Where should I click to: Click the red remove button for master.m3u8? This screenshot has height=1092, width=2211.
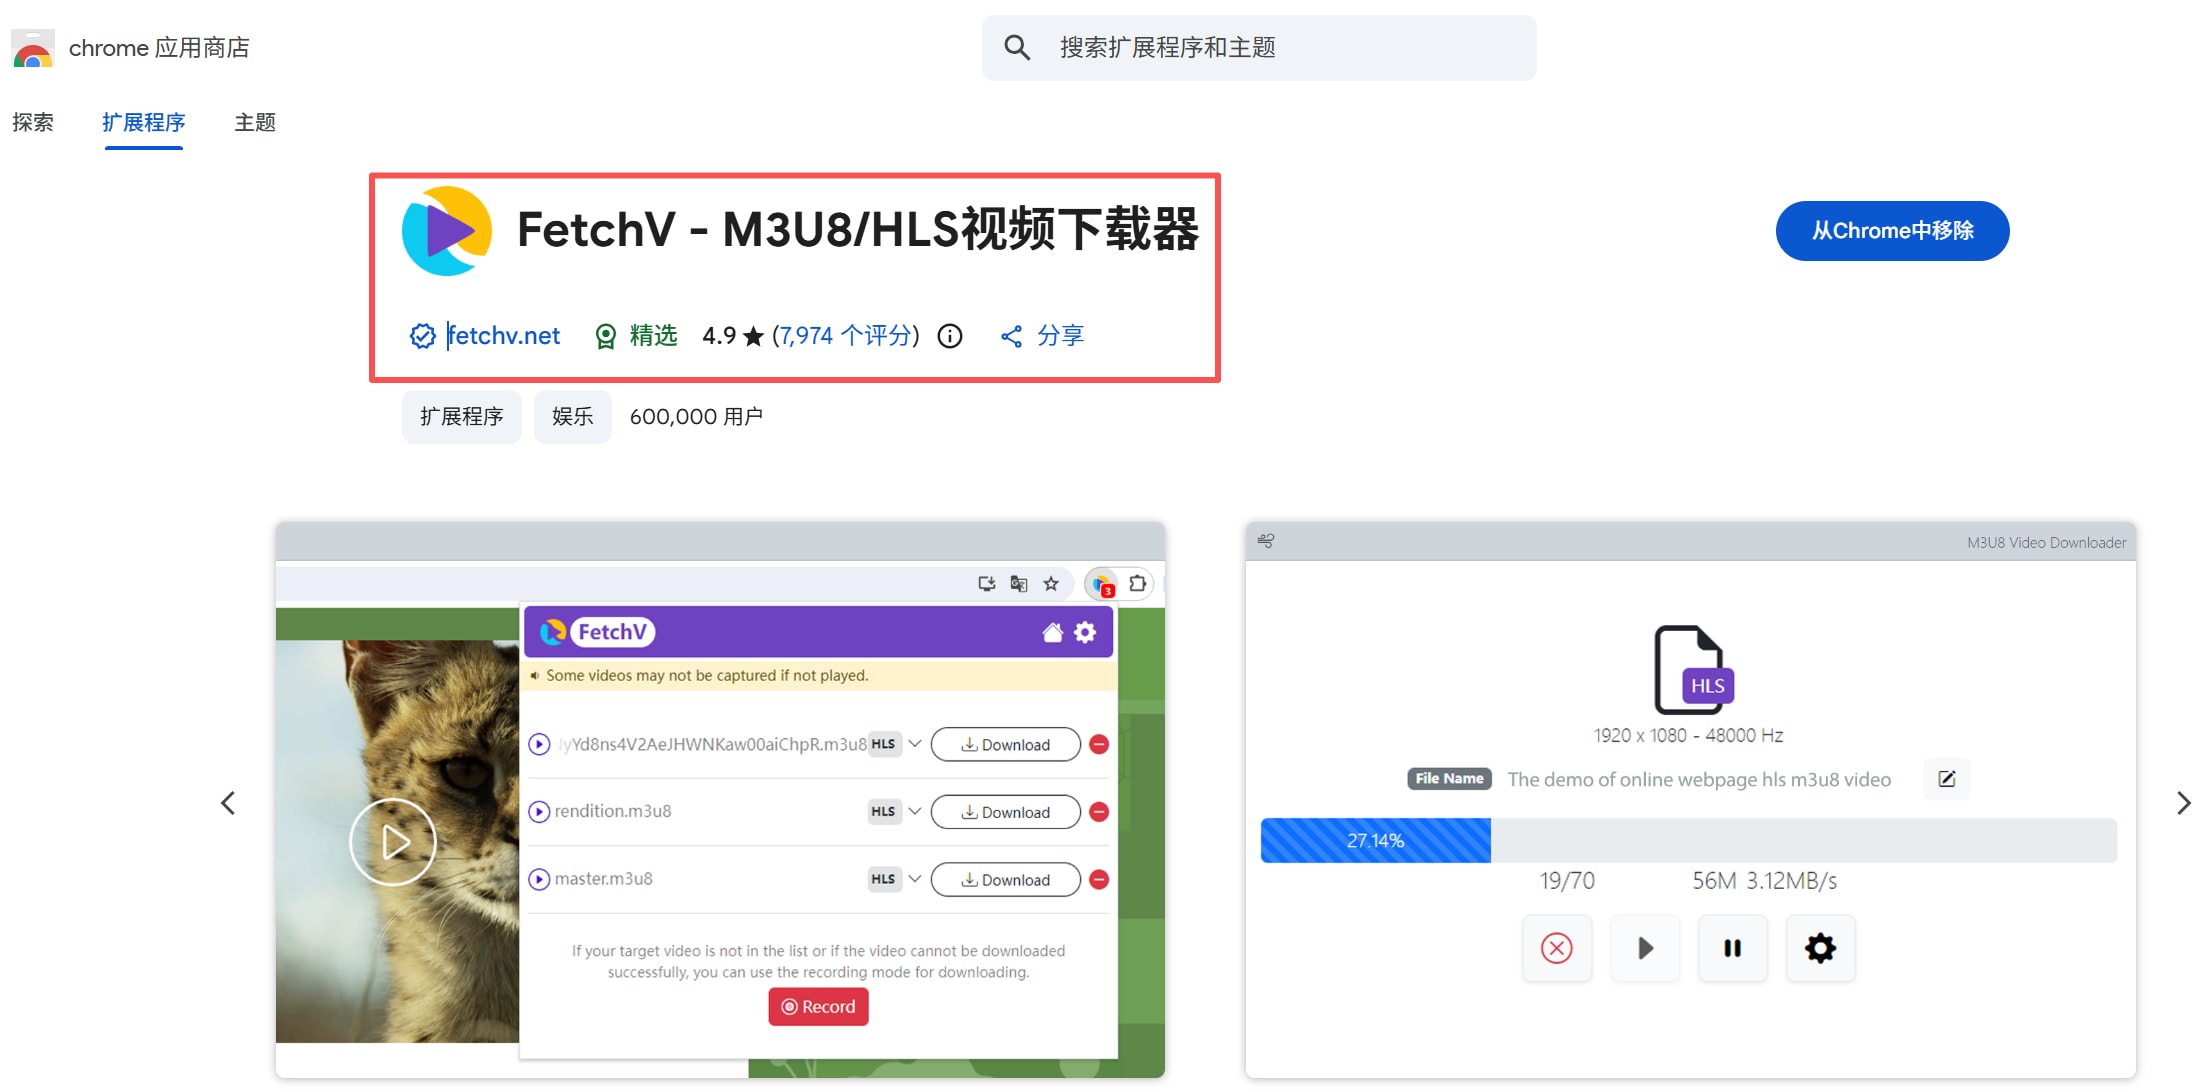[1098, 880]
